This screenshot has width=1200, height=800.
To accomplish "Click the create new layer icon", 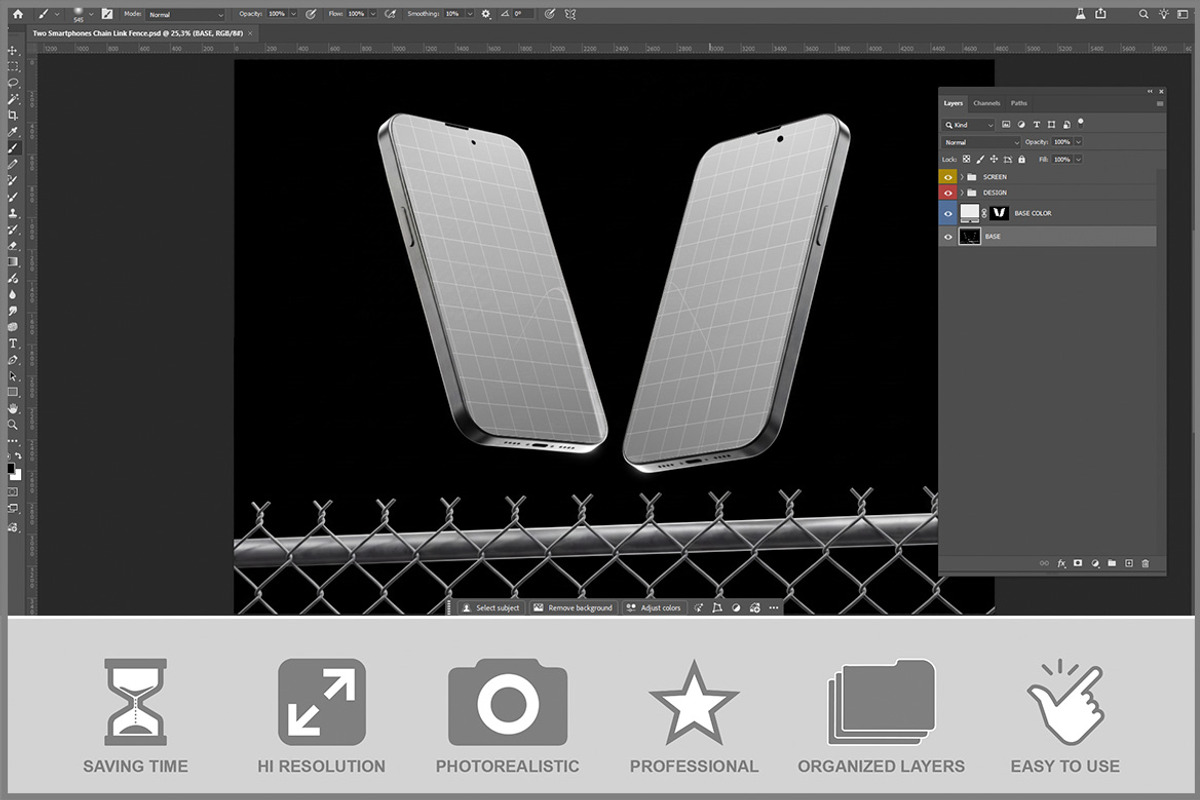I will [1129, 563].
